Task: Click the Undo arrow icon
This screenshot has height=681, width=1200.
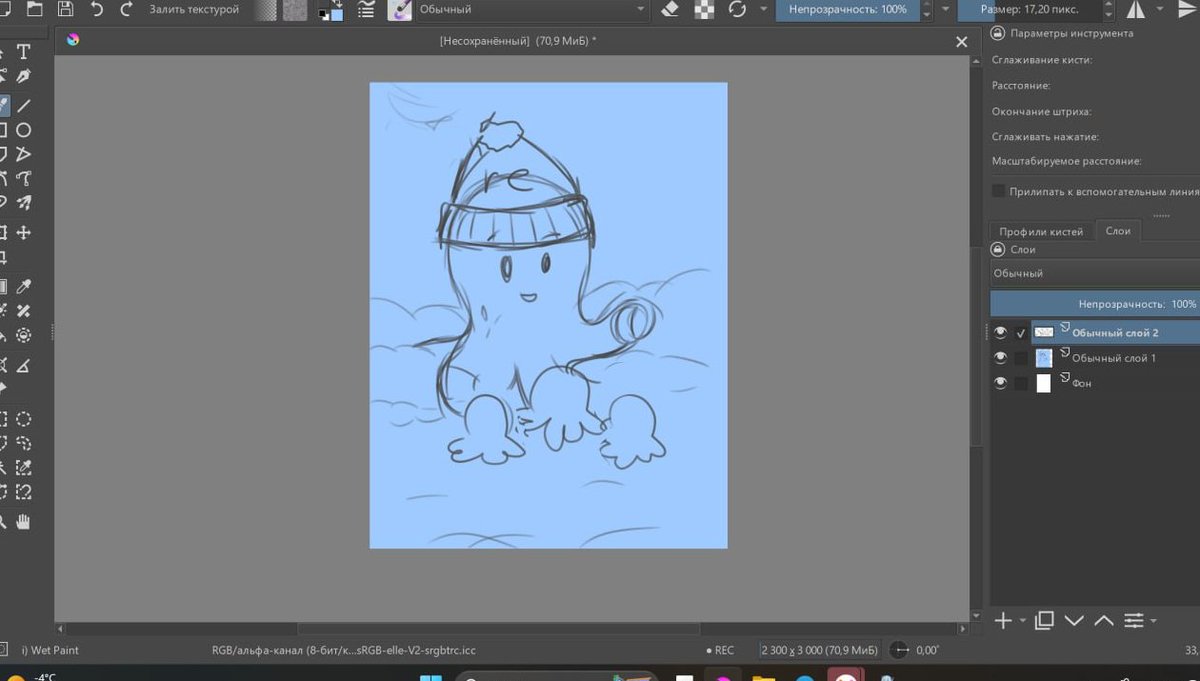Action: pyautogui.click(x=96, y=9)
